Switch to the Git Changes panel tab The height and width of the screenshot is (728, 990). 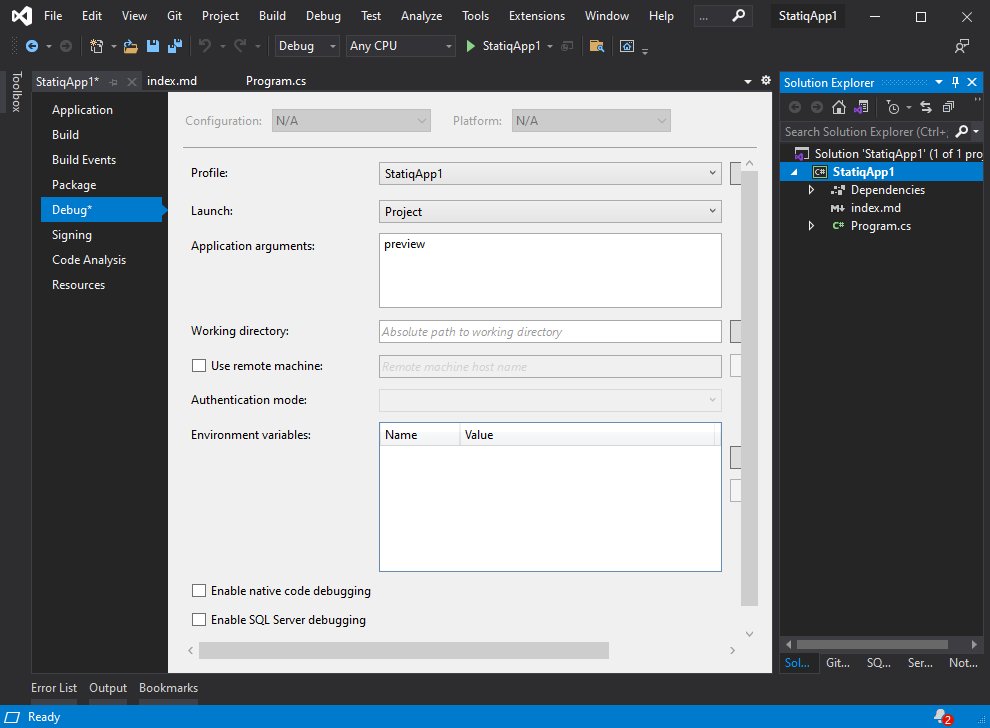click(838, 662)
